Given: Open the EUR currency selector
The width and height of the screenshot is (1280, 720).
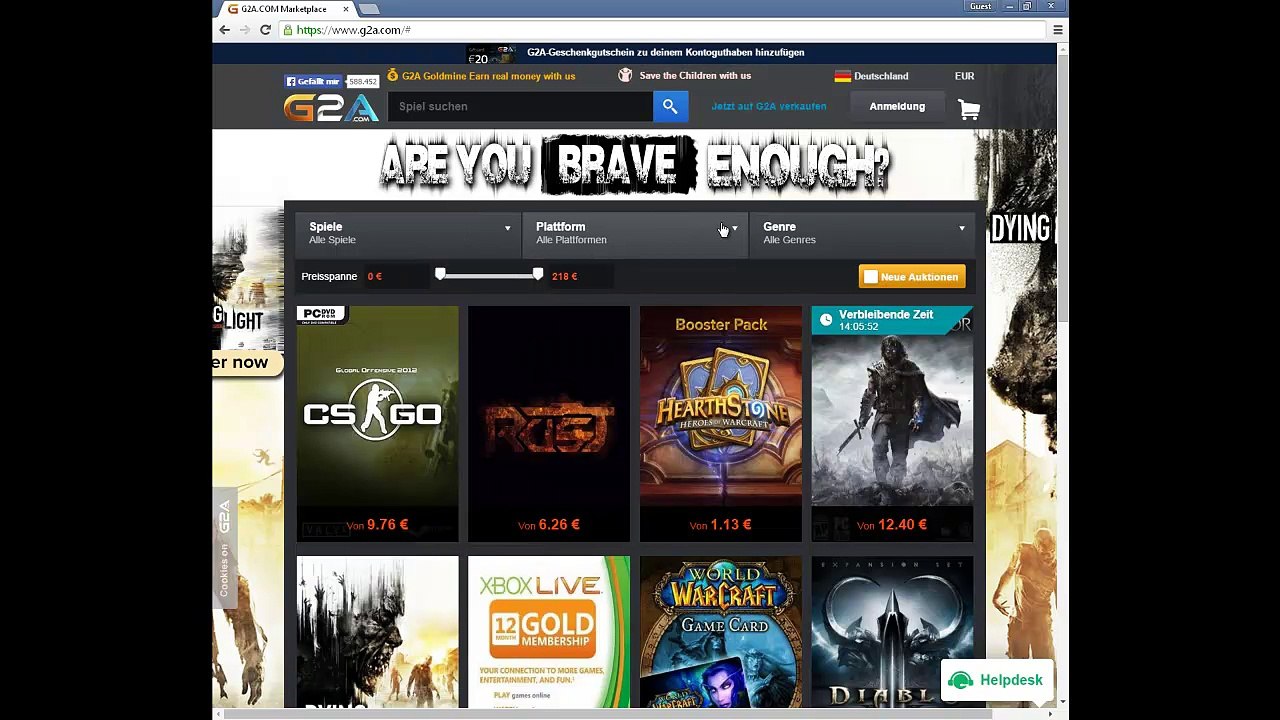Looking at the screenshot, I should (964, 76).
